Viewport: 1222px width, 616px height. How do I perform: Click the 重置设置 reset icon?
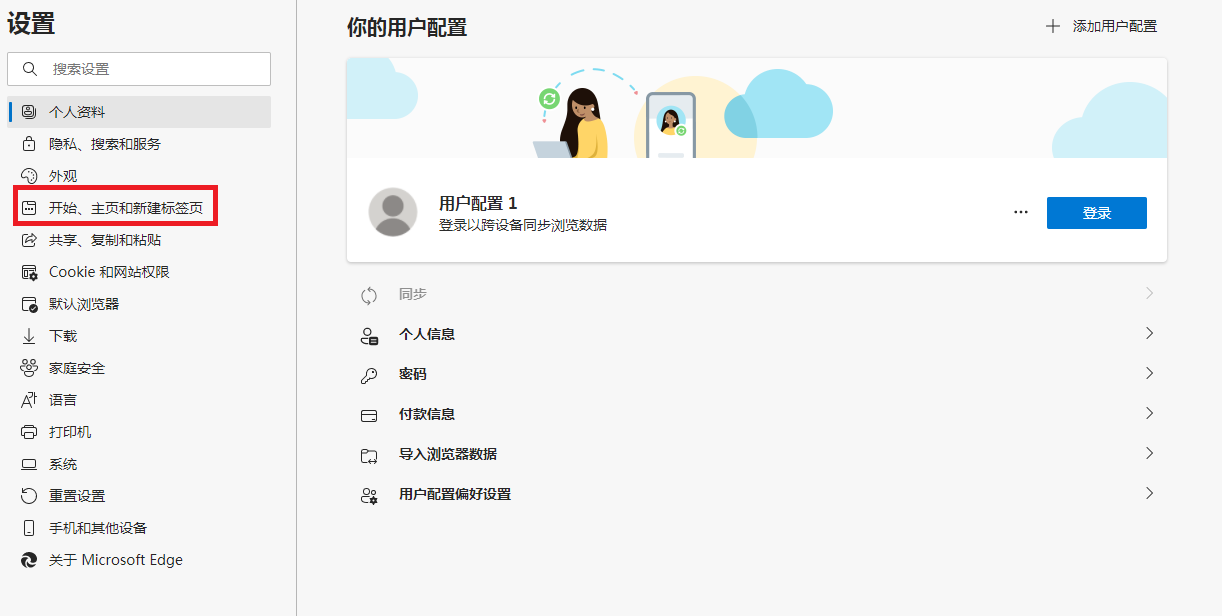28,495
